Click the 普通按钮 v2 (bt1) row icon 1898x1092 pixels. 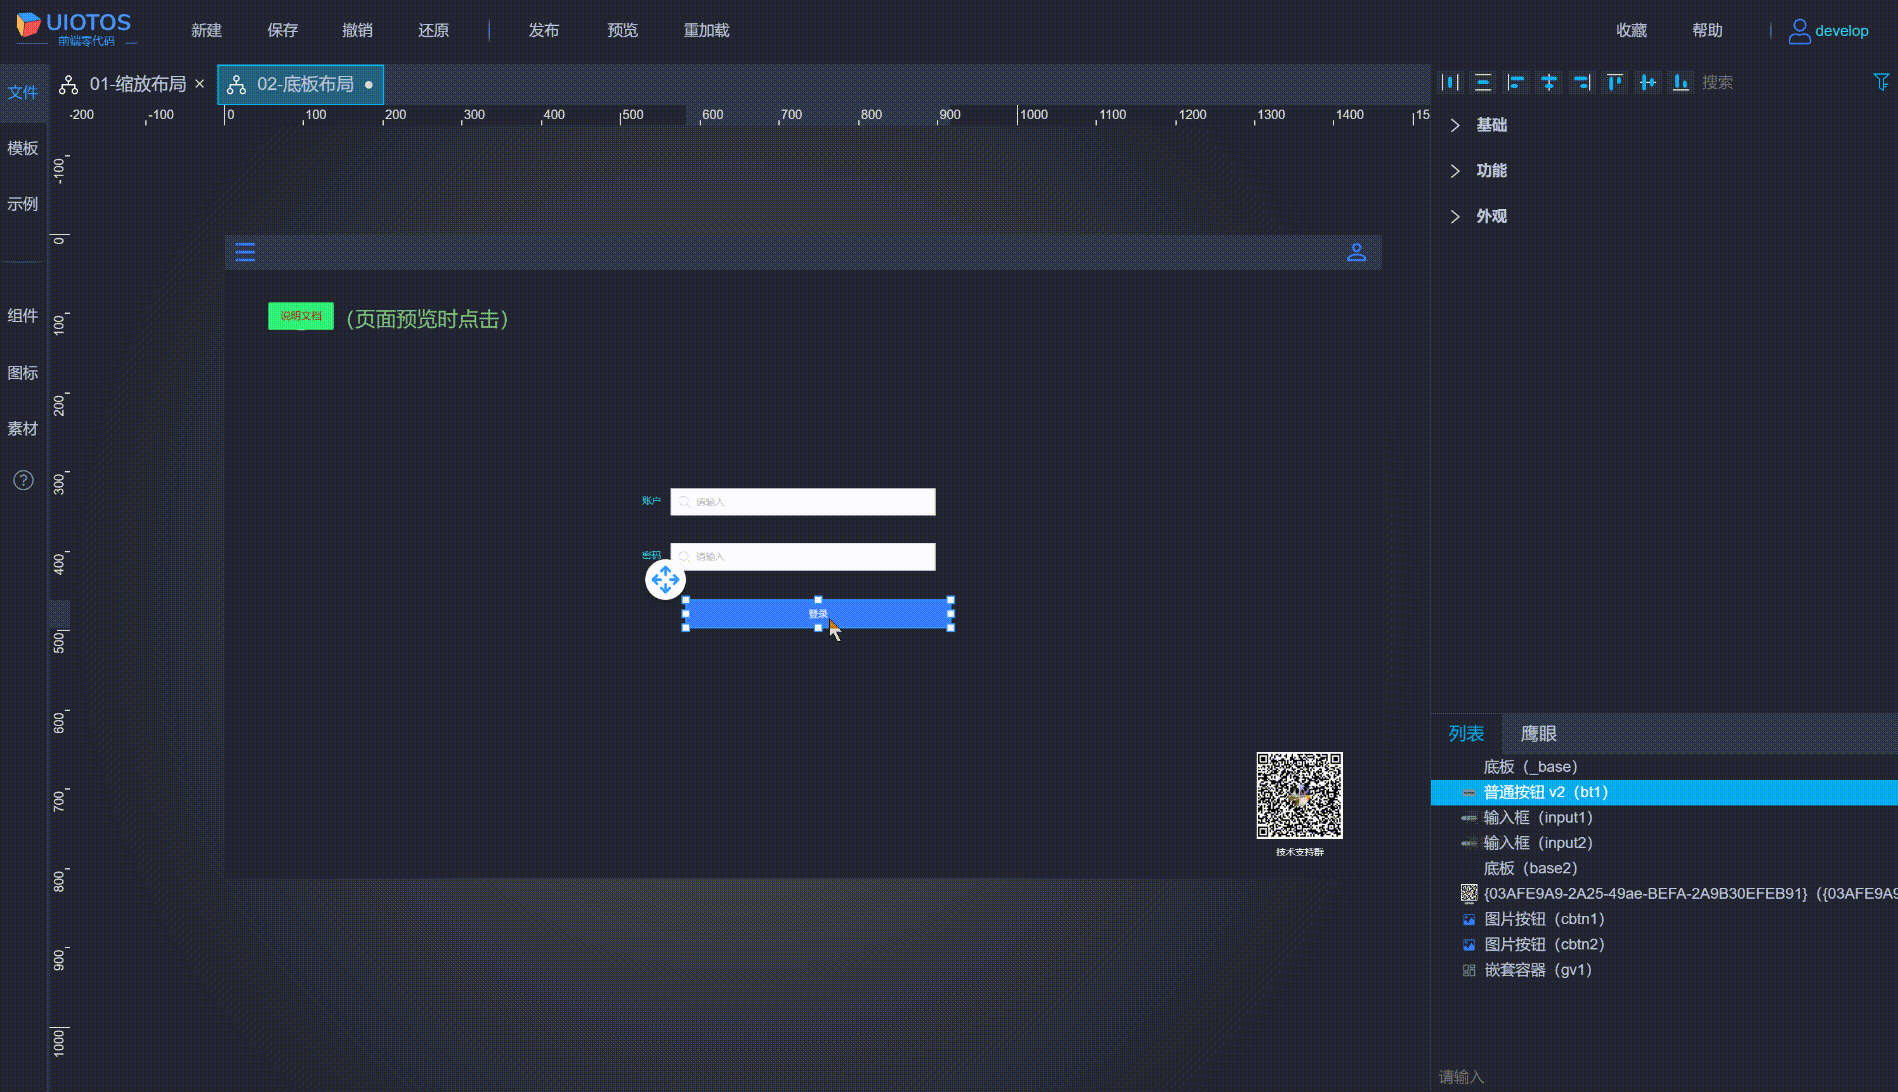coord(1469,793)
